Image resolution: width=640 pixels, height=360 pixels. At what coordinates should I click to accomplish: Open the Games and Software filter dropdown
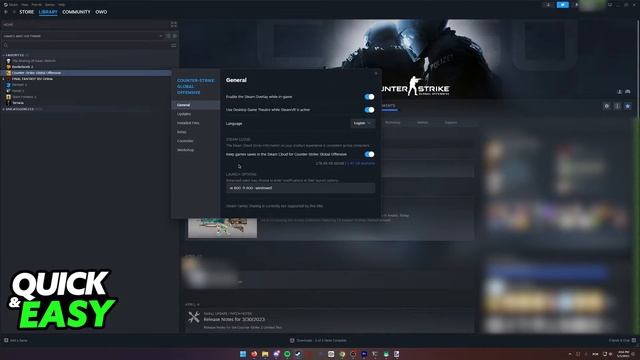[82, 36]
